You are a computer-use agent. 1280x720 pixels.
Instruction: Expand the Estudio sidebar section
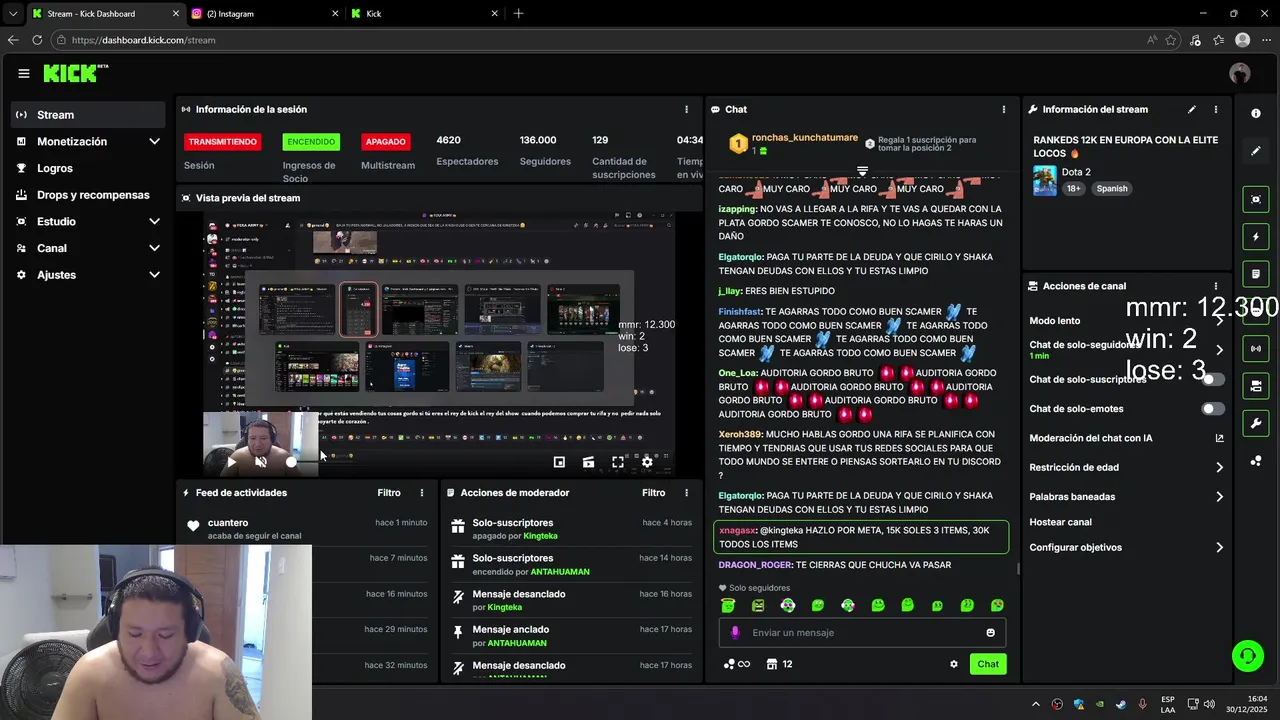[88, 221]
